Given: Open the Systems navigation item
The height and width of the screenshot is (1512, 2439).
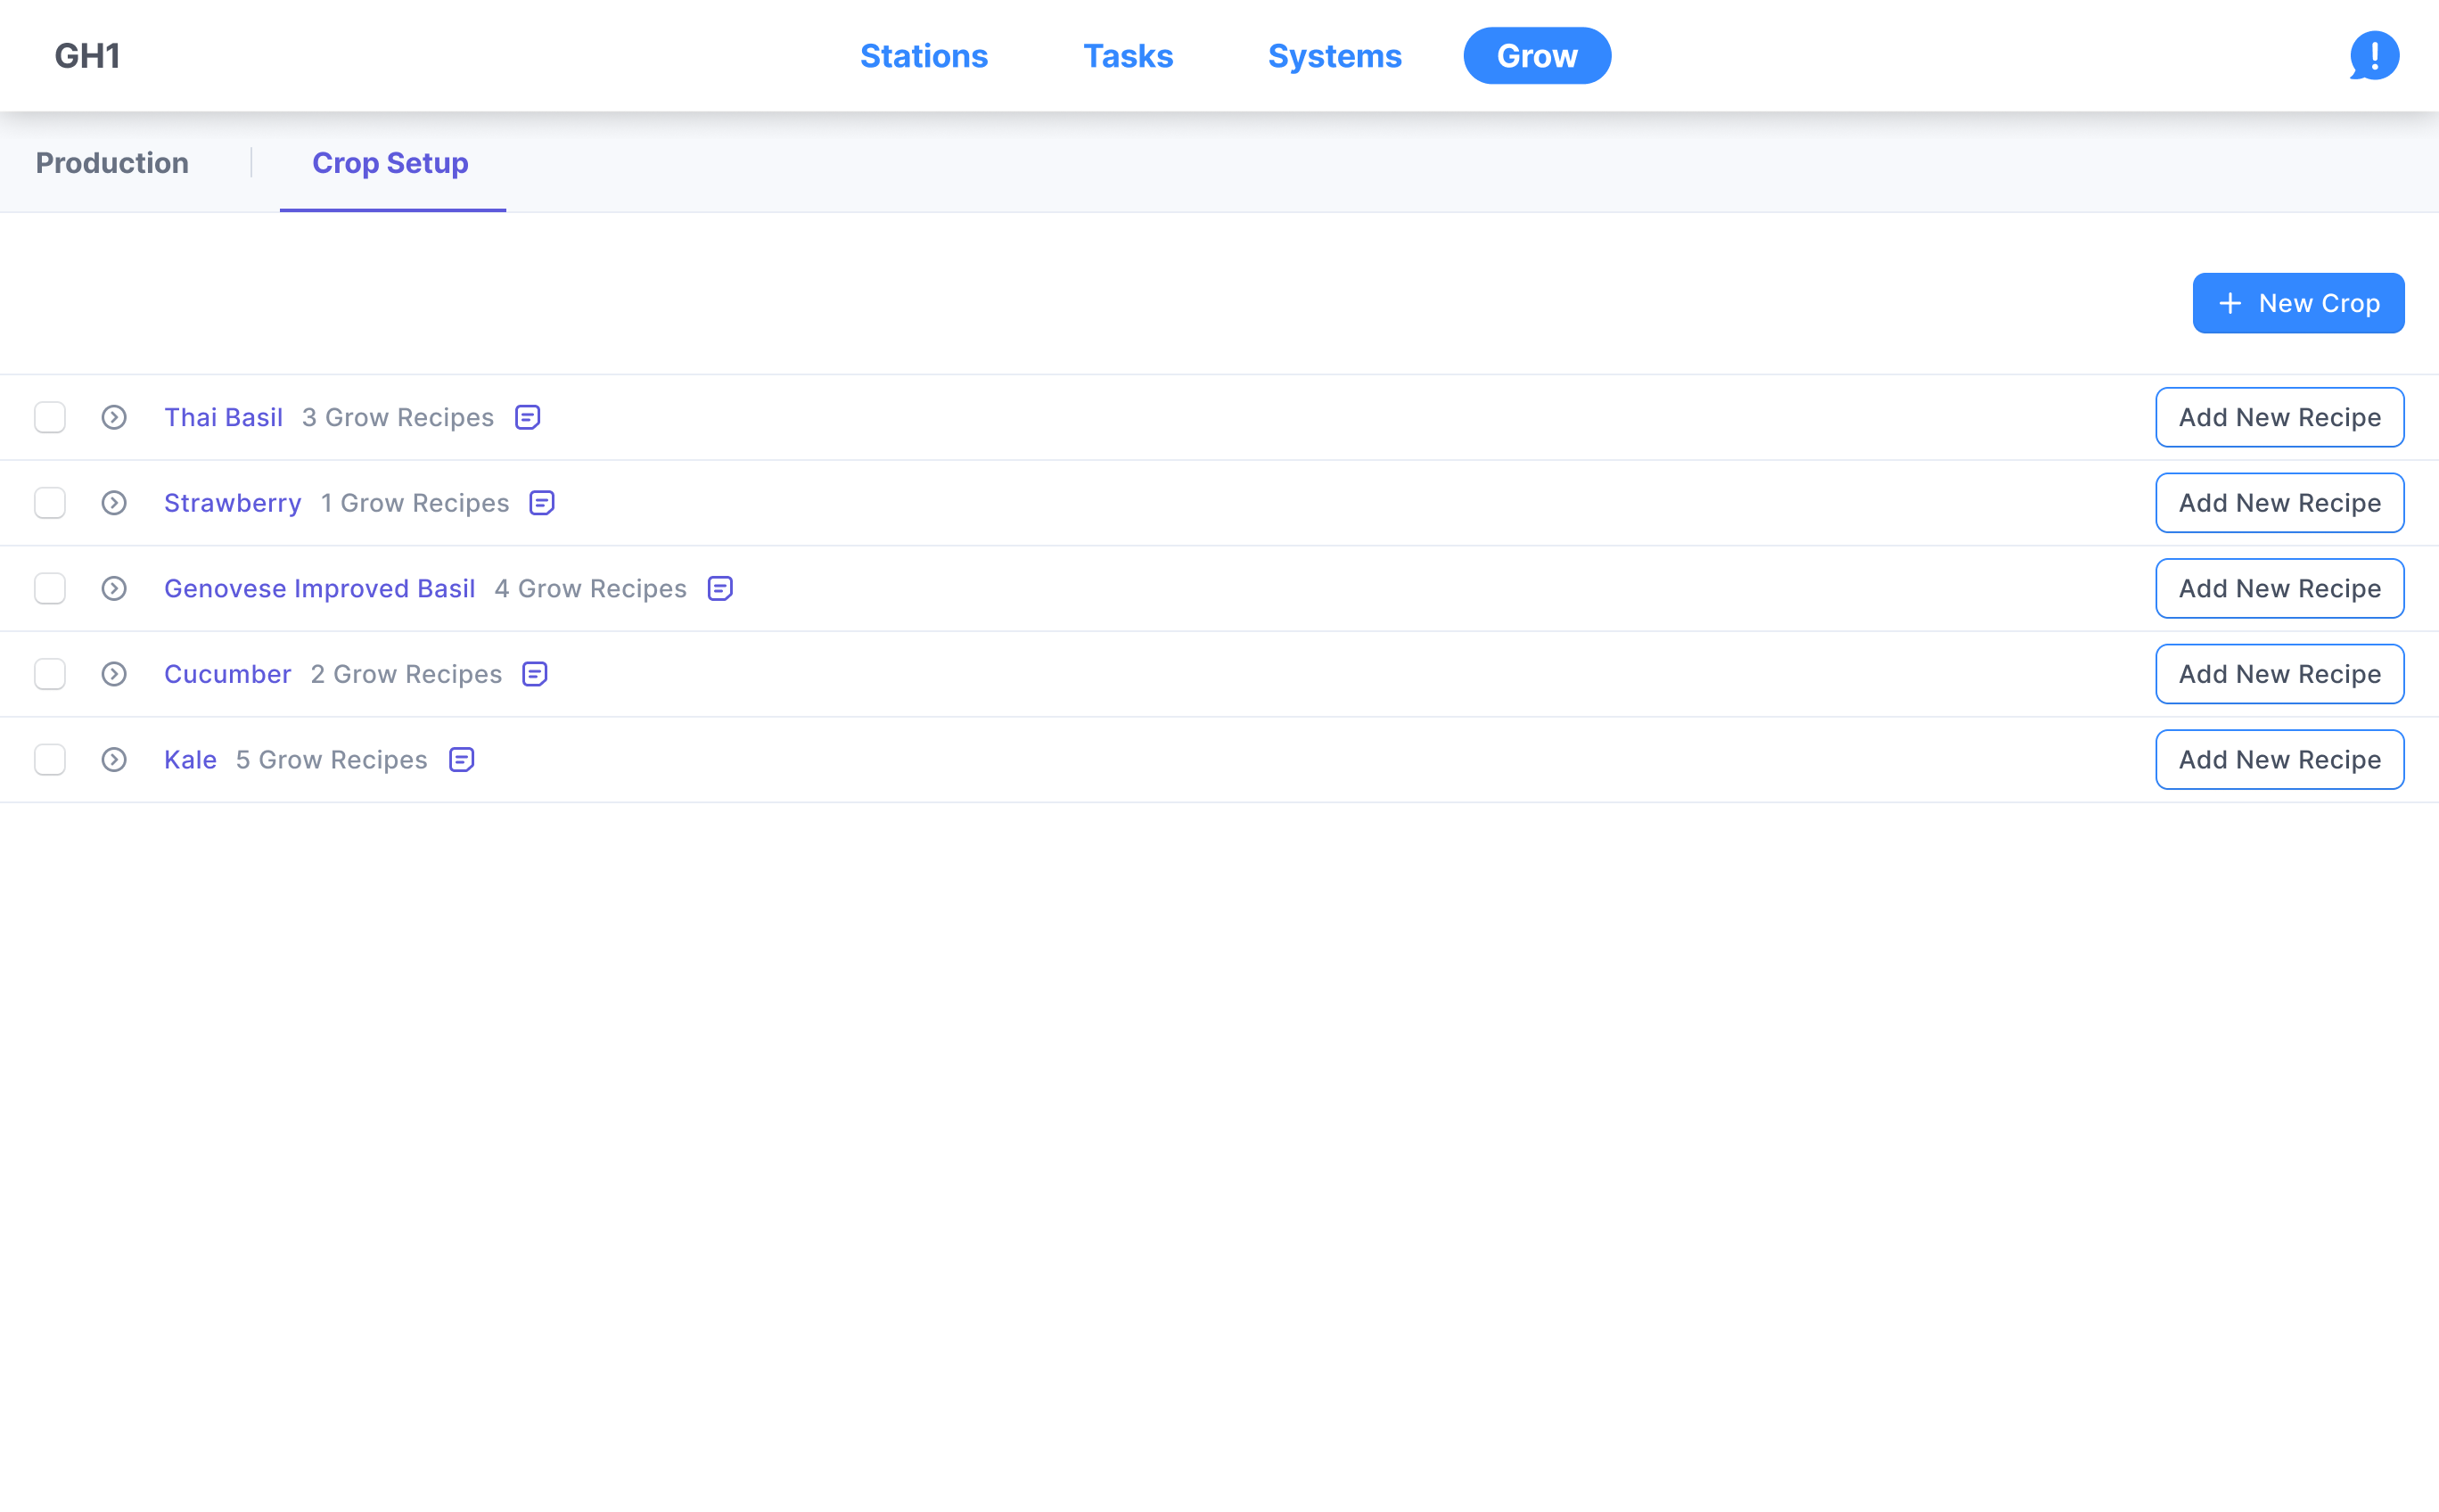Looking at the screenshot, I should [1334, 56].
